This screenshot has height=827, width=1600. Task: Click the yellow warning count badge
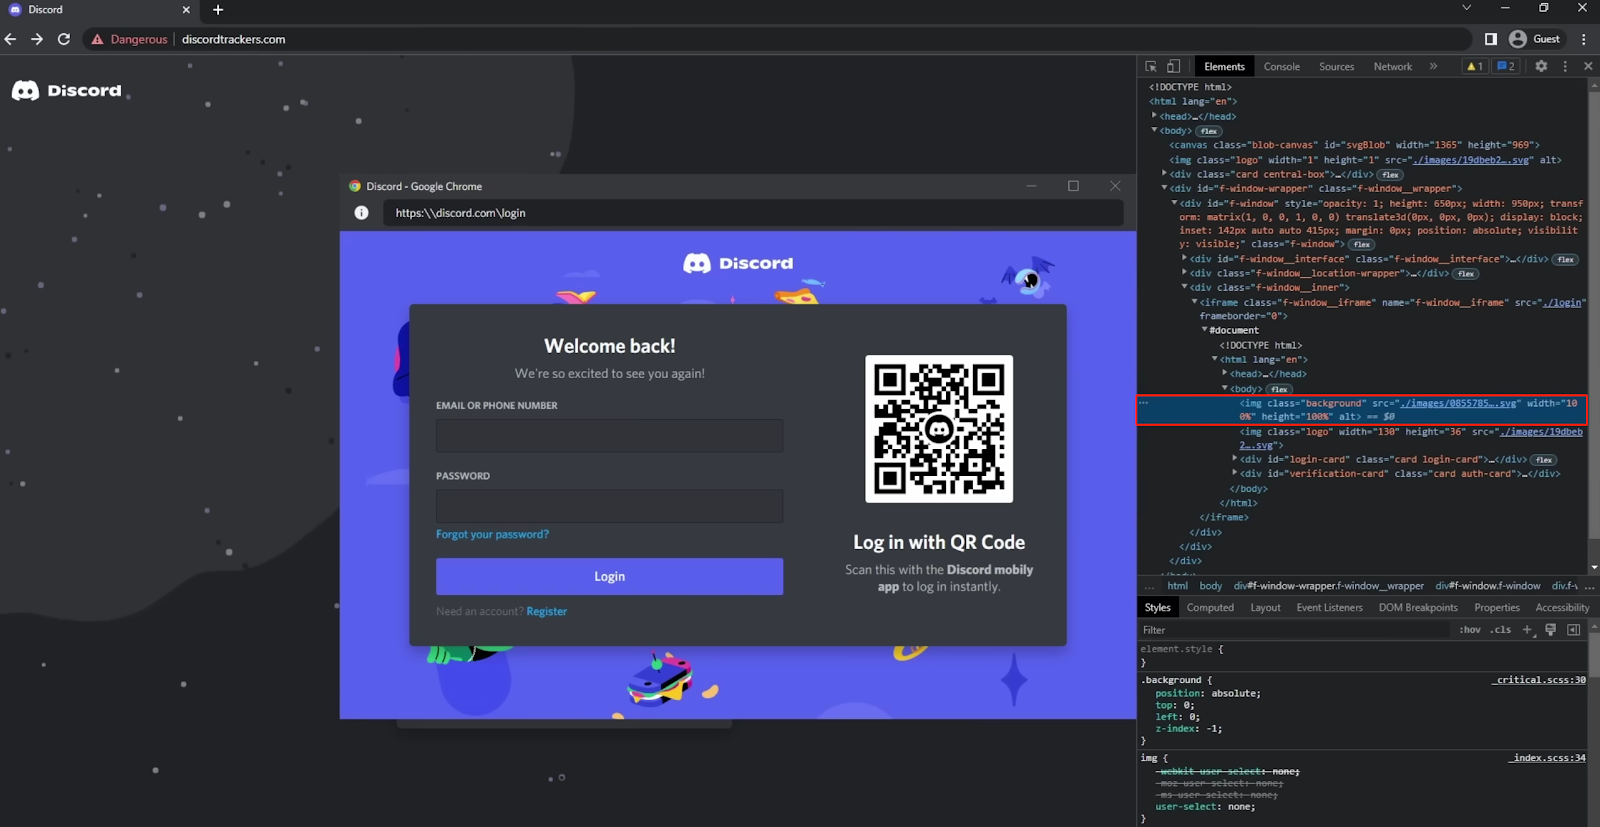pos(1474,66)
